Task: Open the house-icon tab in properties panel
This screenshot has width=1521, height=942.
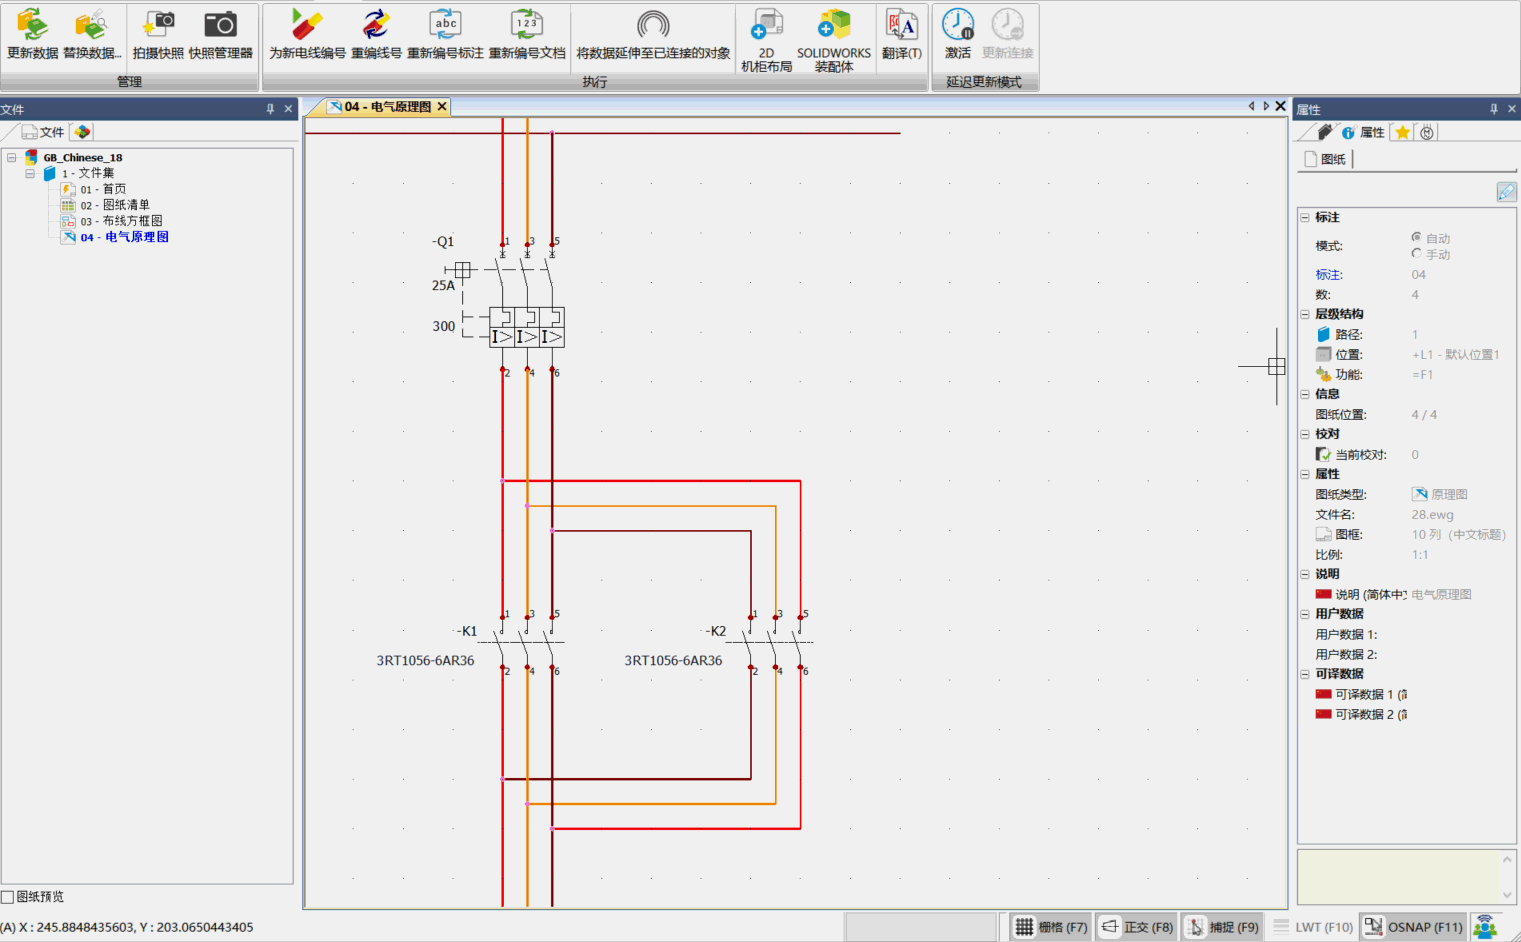Action: 1325,132
